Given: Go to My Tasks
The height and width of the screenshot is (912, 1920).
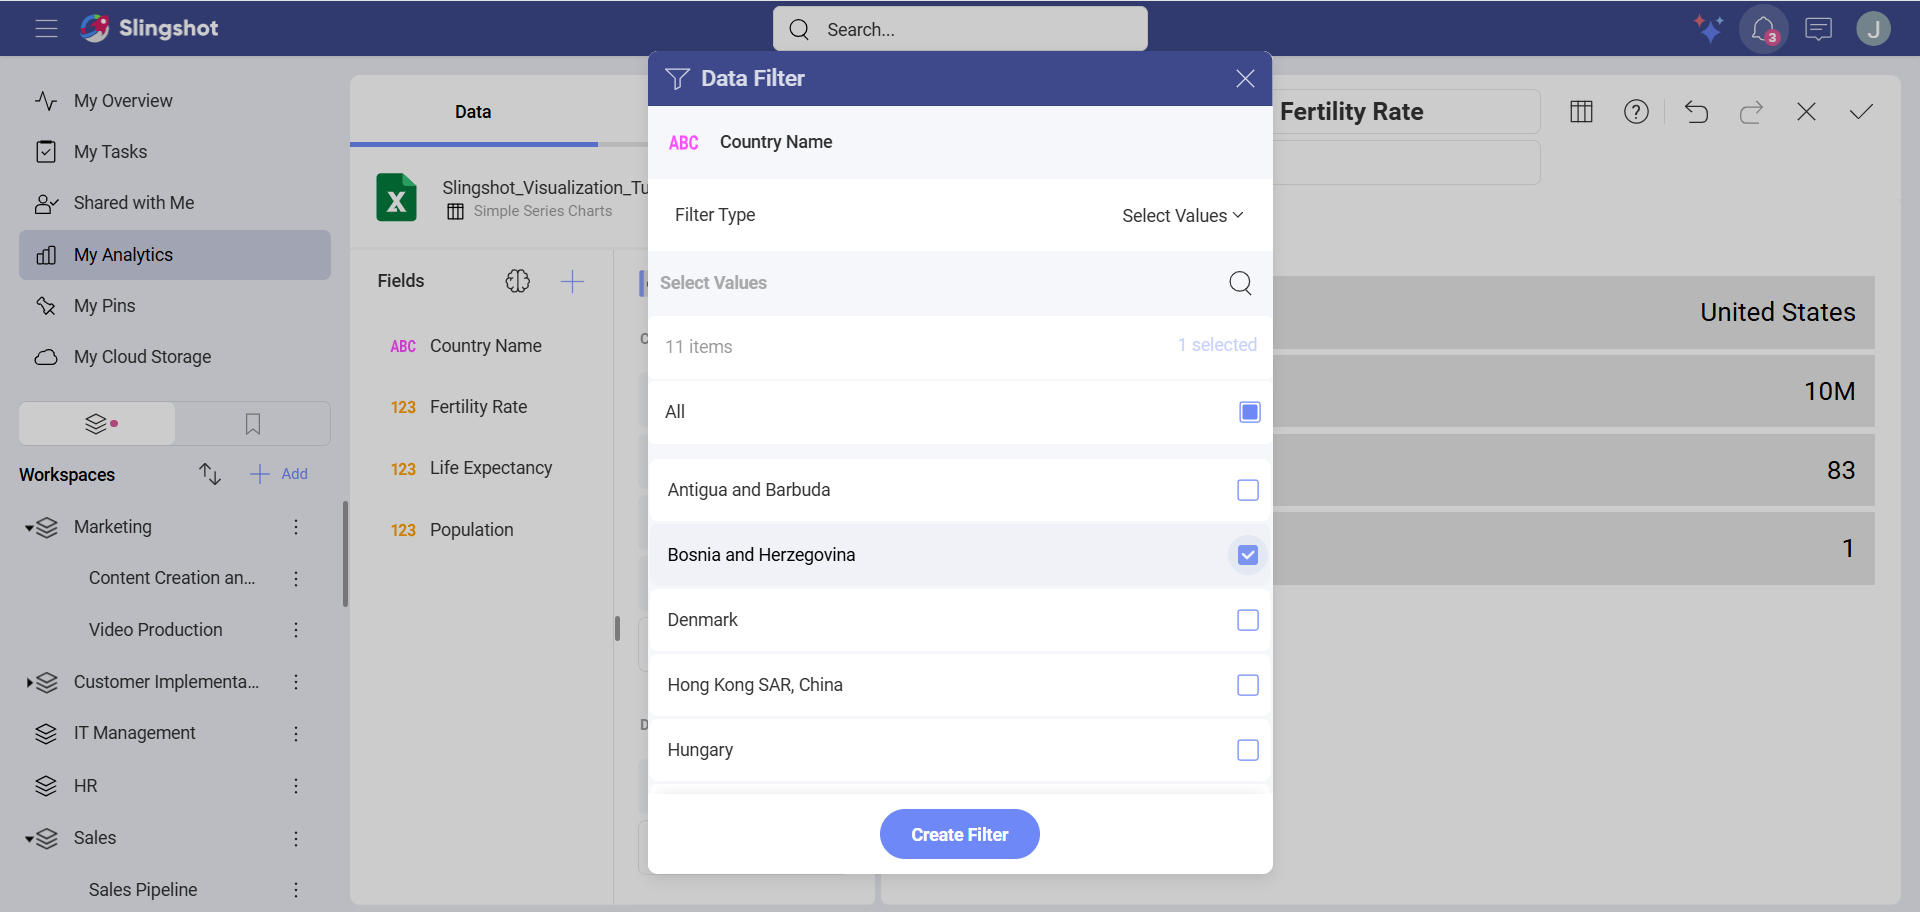Looking at the screenshot, I should point(175,152).
